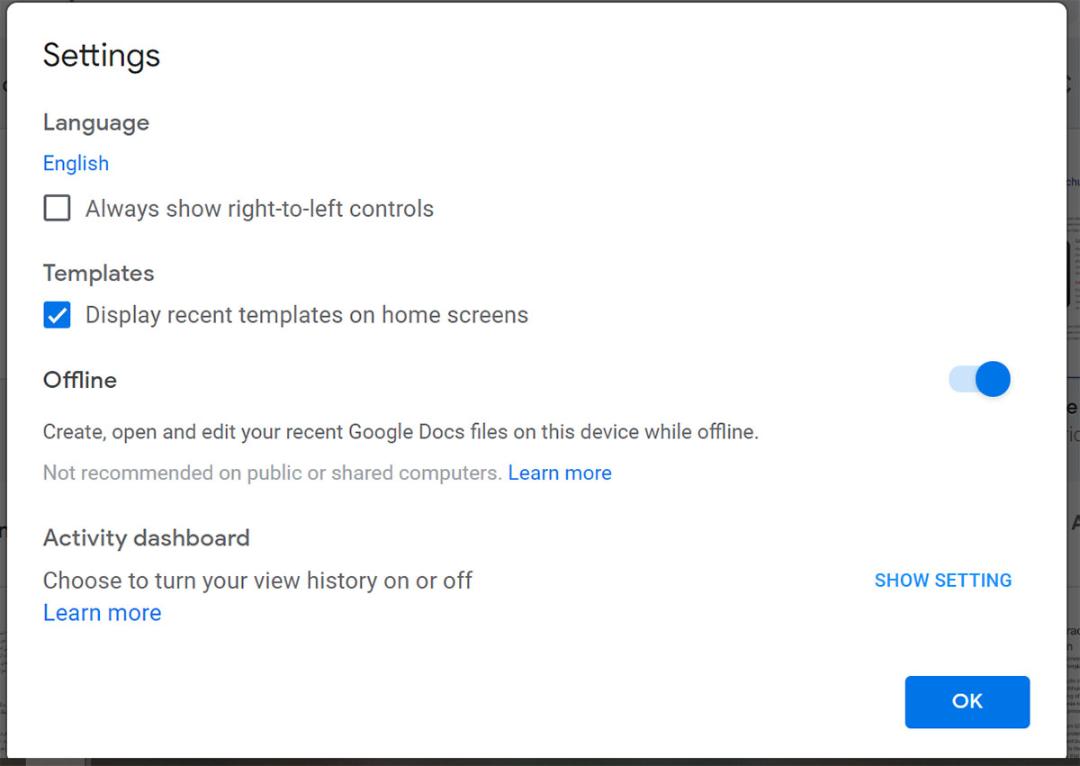The height and width of the screenshot is (766, 1080).
Task: Confirm settings with the OK button
Action: (x=967, y=701)
